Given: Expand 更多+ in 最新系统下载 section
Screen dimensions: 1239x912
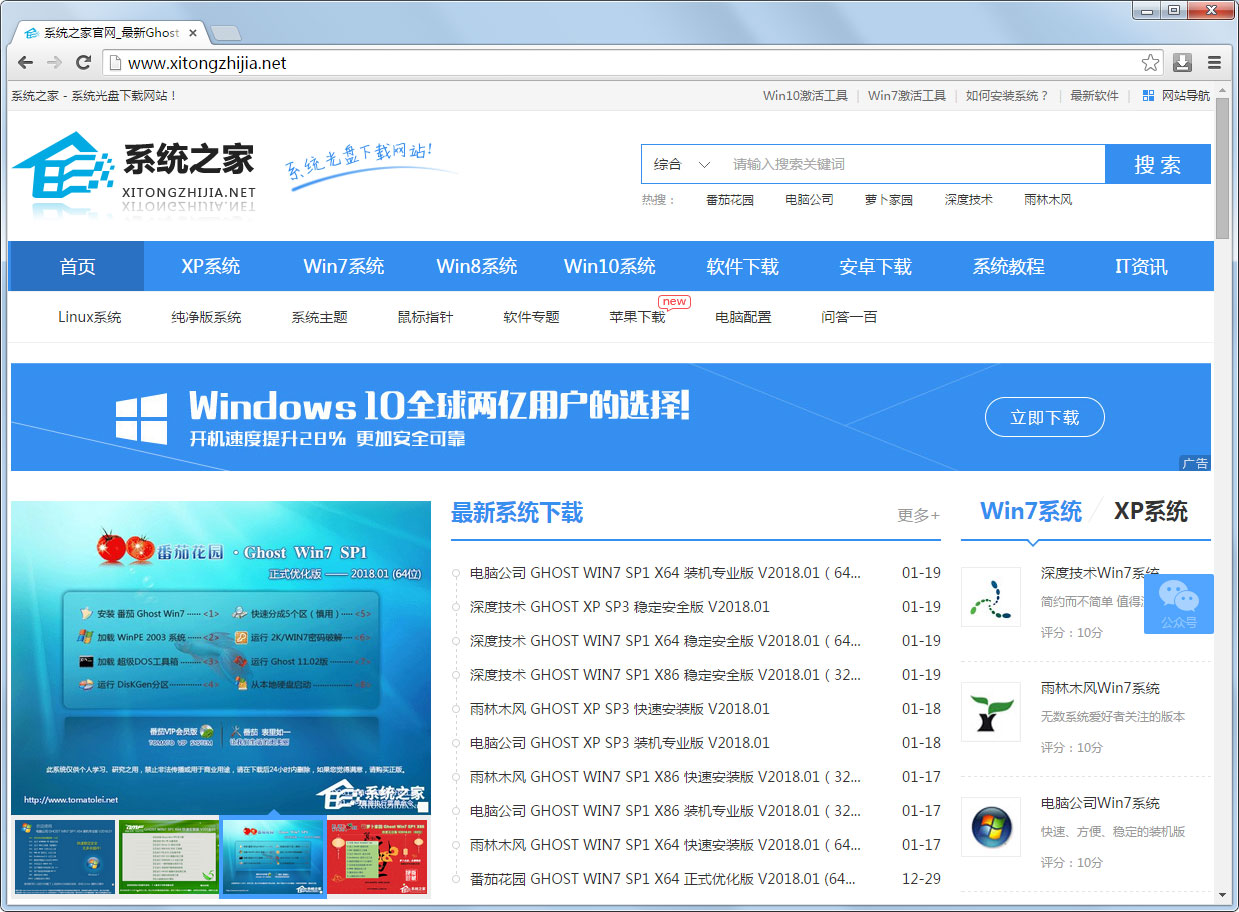Looking at the screenshot, I should (917, 516).
